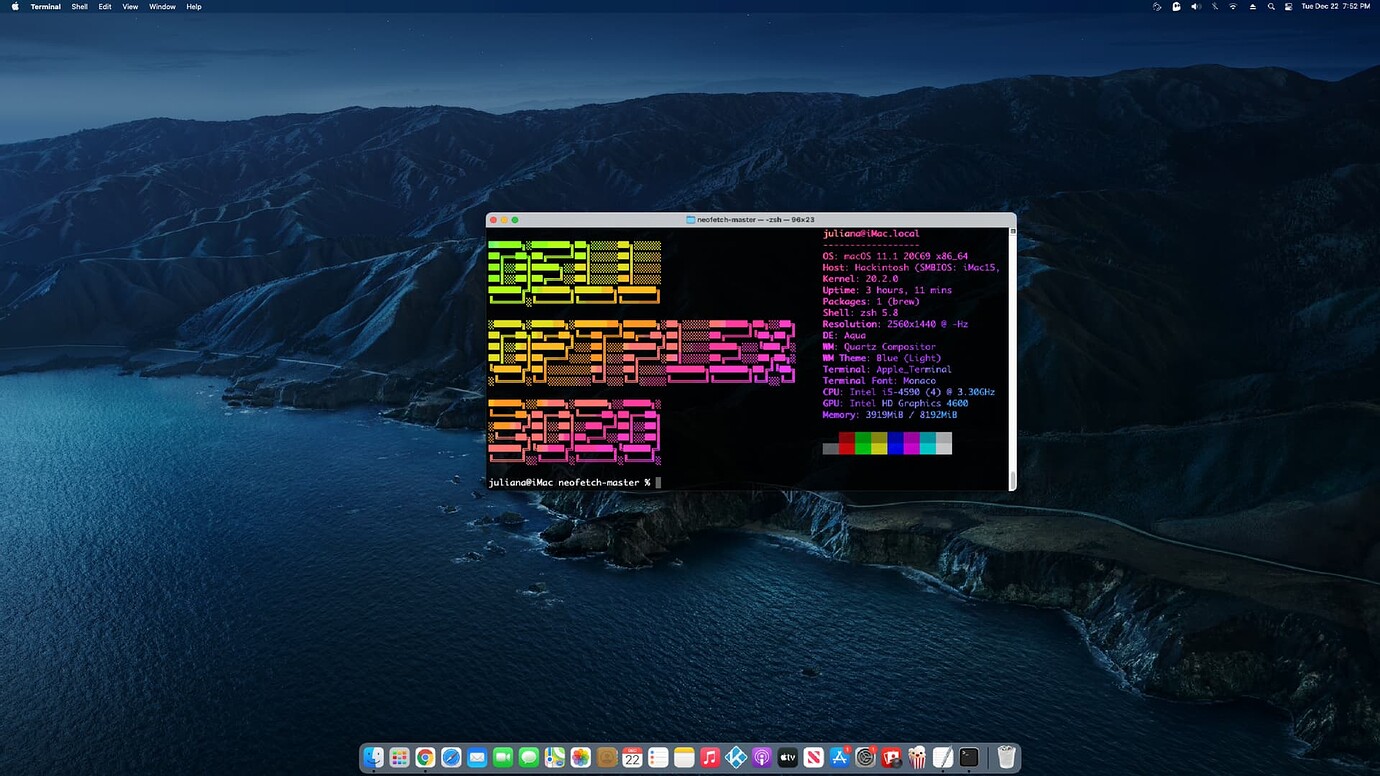Launch System Preferences from the Dock

pyautogui.click(x=866, y=757)
